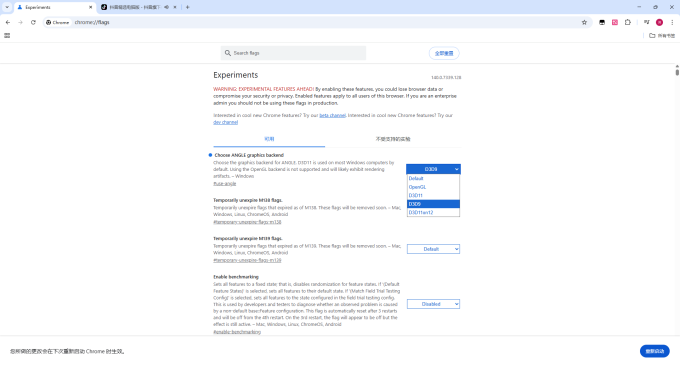The width and height of the screenshot is (680, 366).
Task: Click #temporary-unexpire-flags-m139 link
Action: [x=247, y=260]
